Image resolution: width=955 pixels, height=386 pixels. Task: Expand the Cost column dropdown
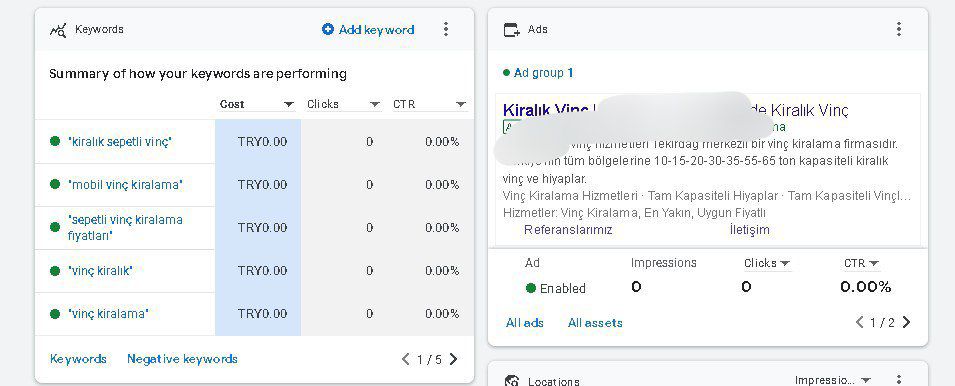(x=289, y=105)
